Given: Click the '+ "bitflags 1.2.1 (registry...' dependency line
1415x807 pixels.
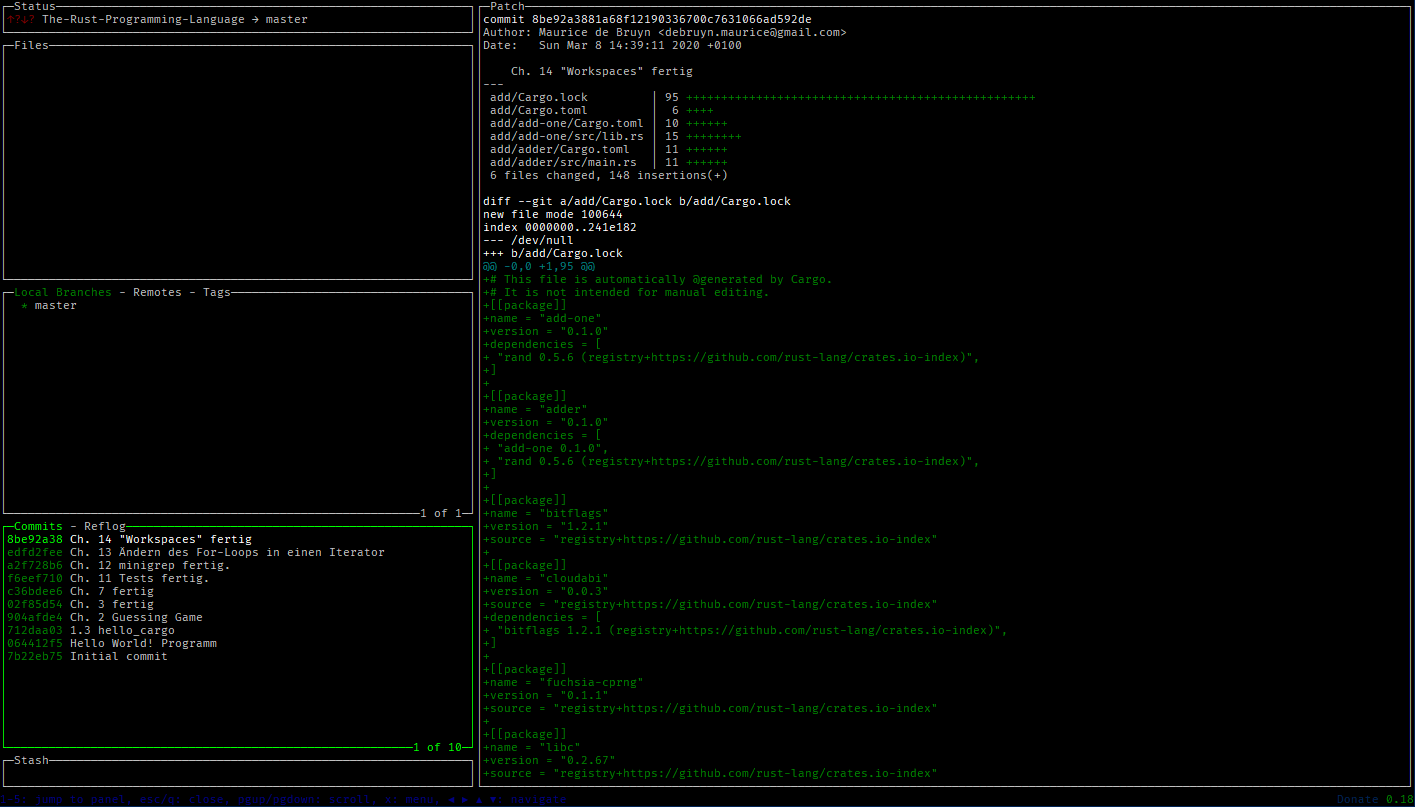Looking at the screenshot, I should pos(745,630).
